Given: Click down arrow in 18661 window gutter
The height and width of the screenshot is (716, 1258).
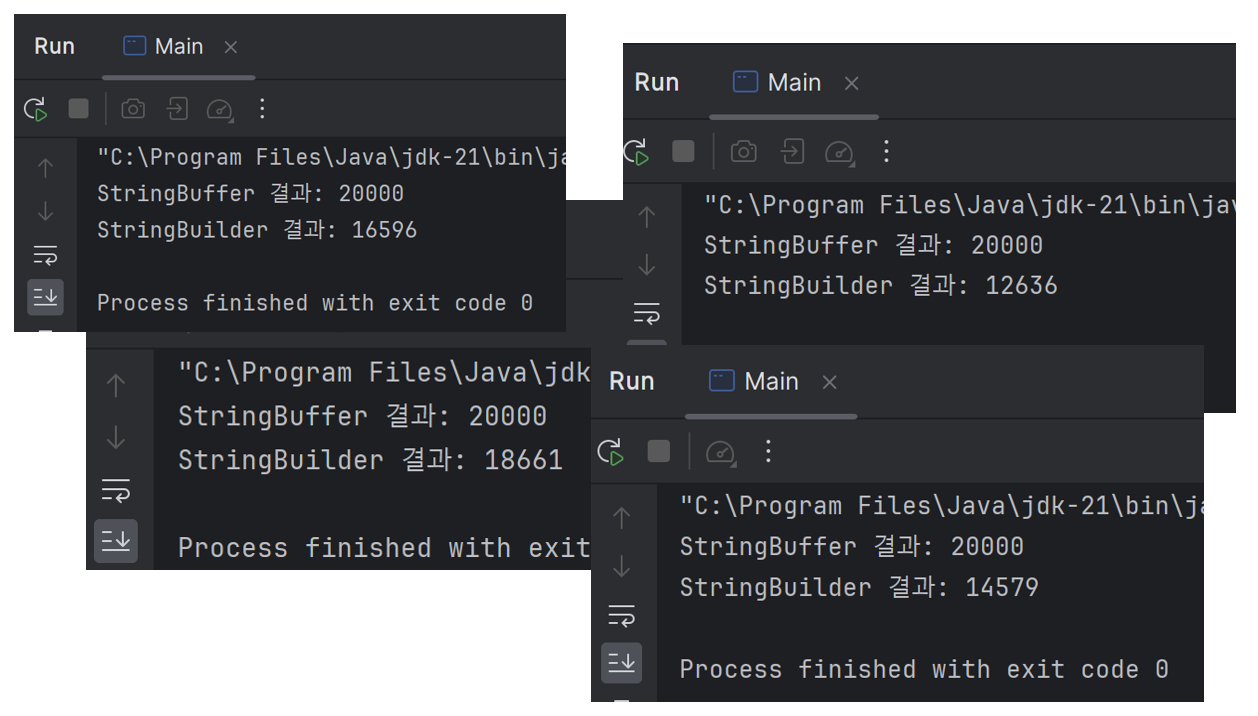Looking at the screenshot, I should 116,437.
